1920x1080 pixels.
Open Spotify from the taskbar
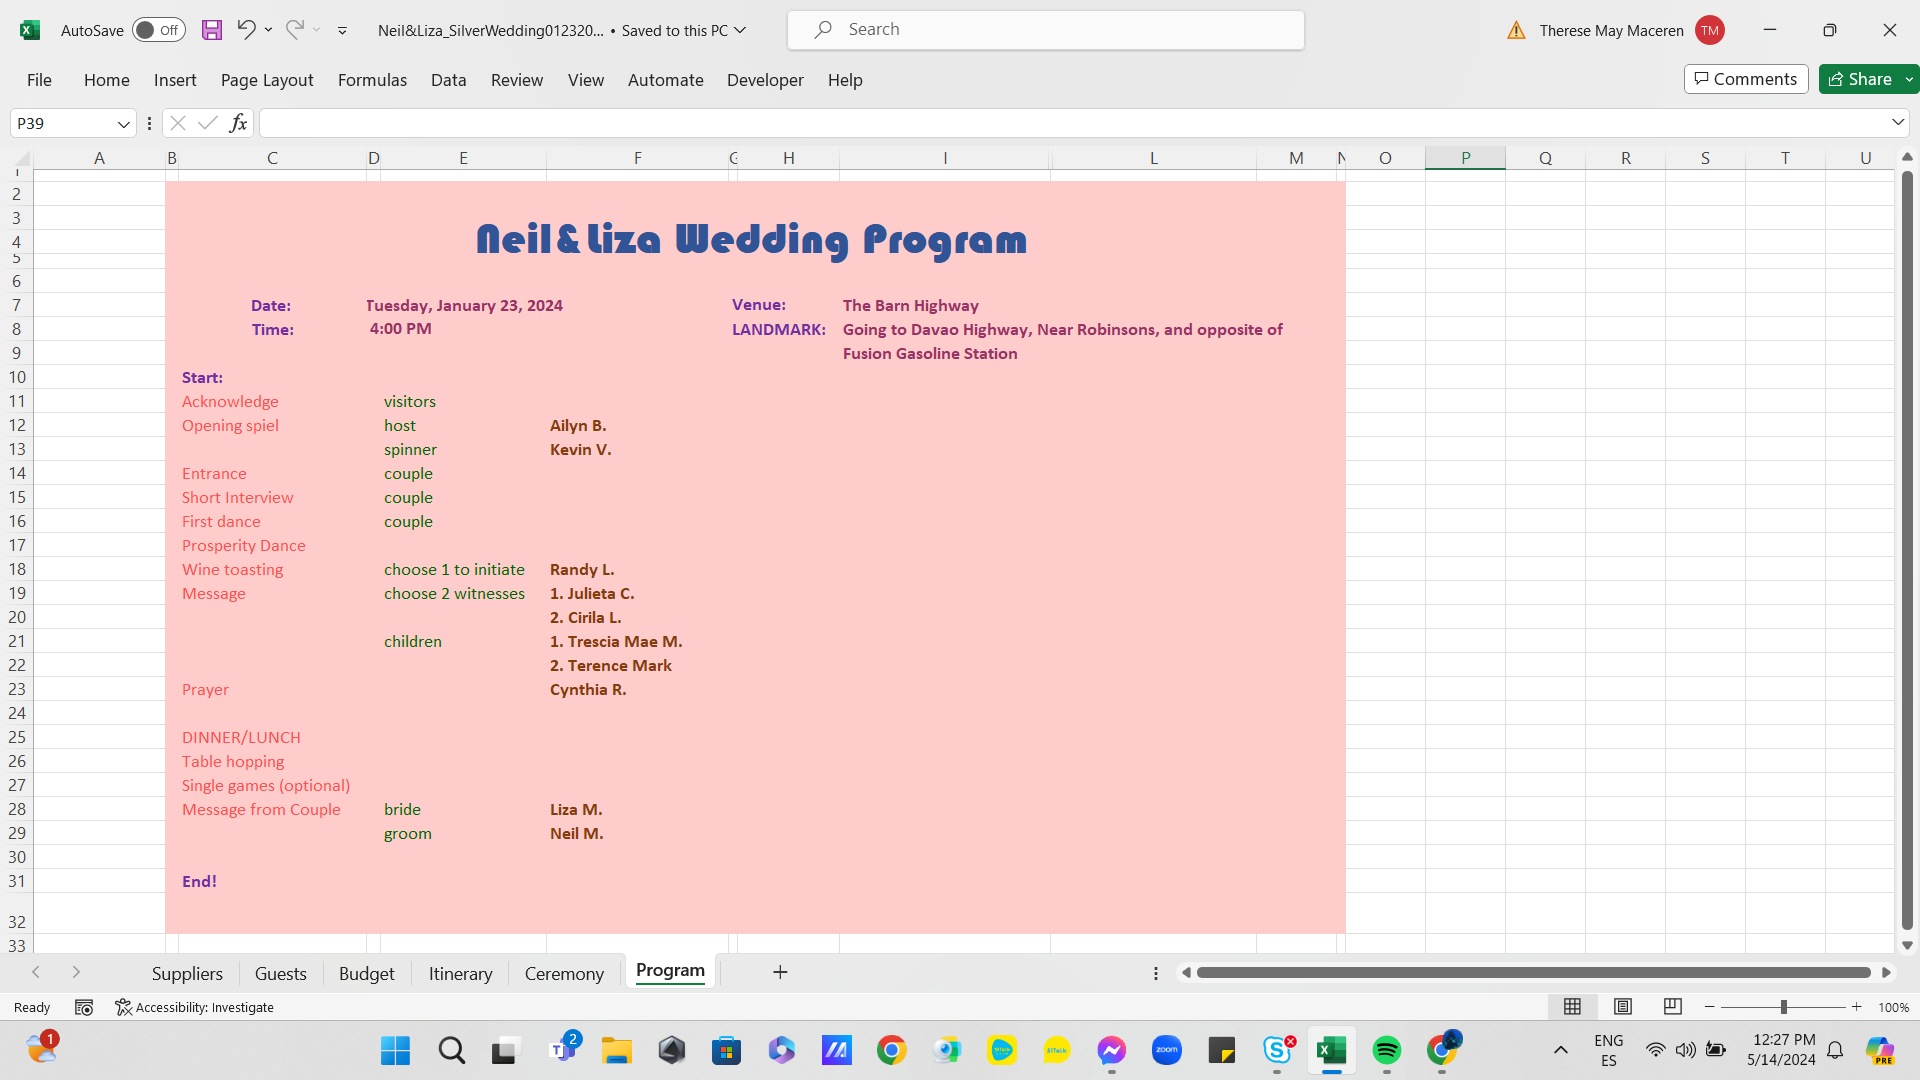[1386, 1050]
